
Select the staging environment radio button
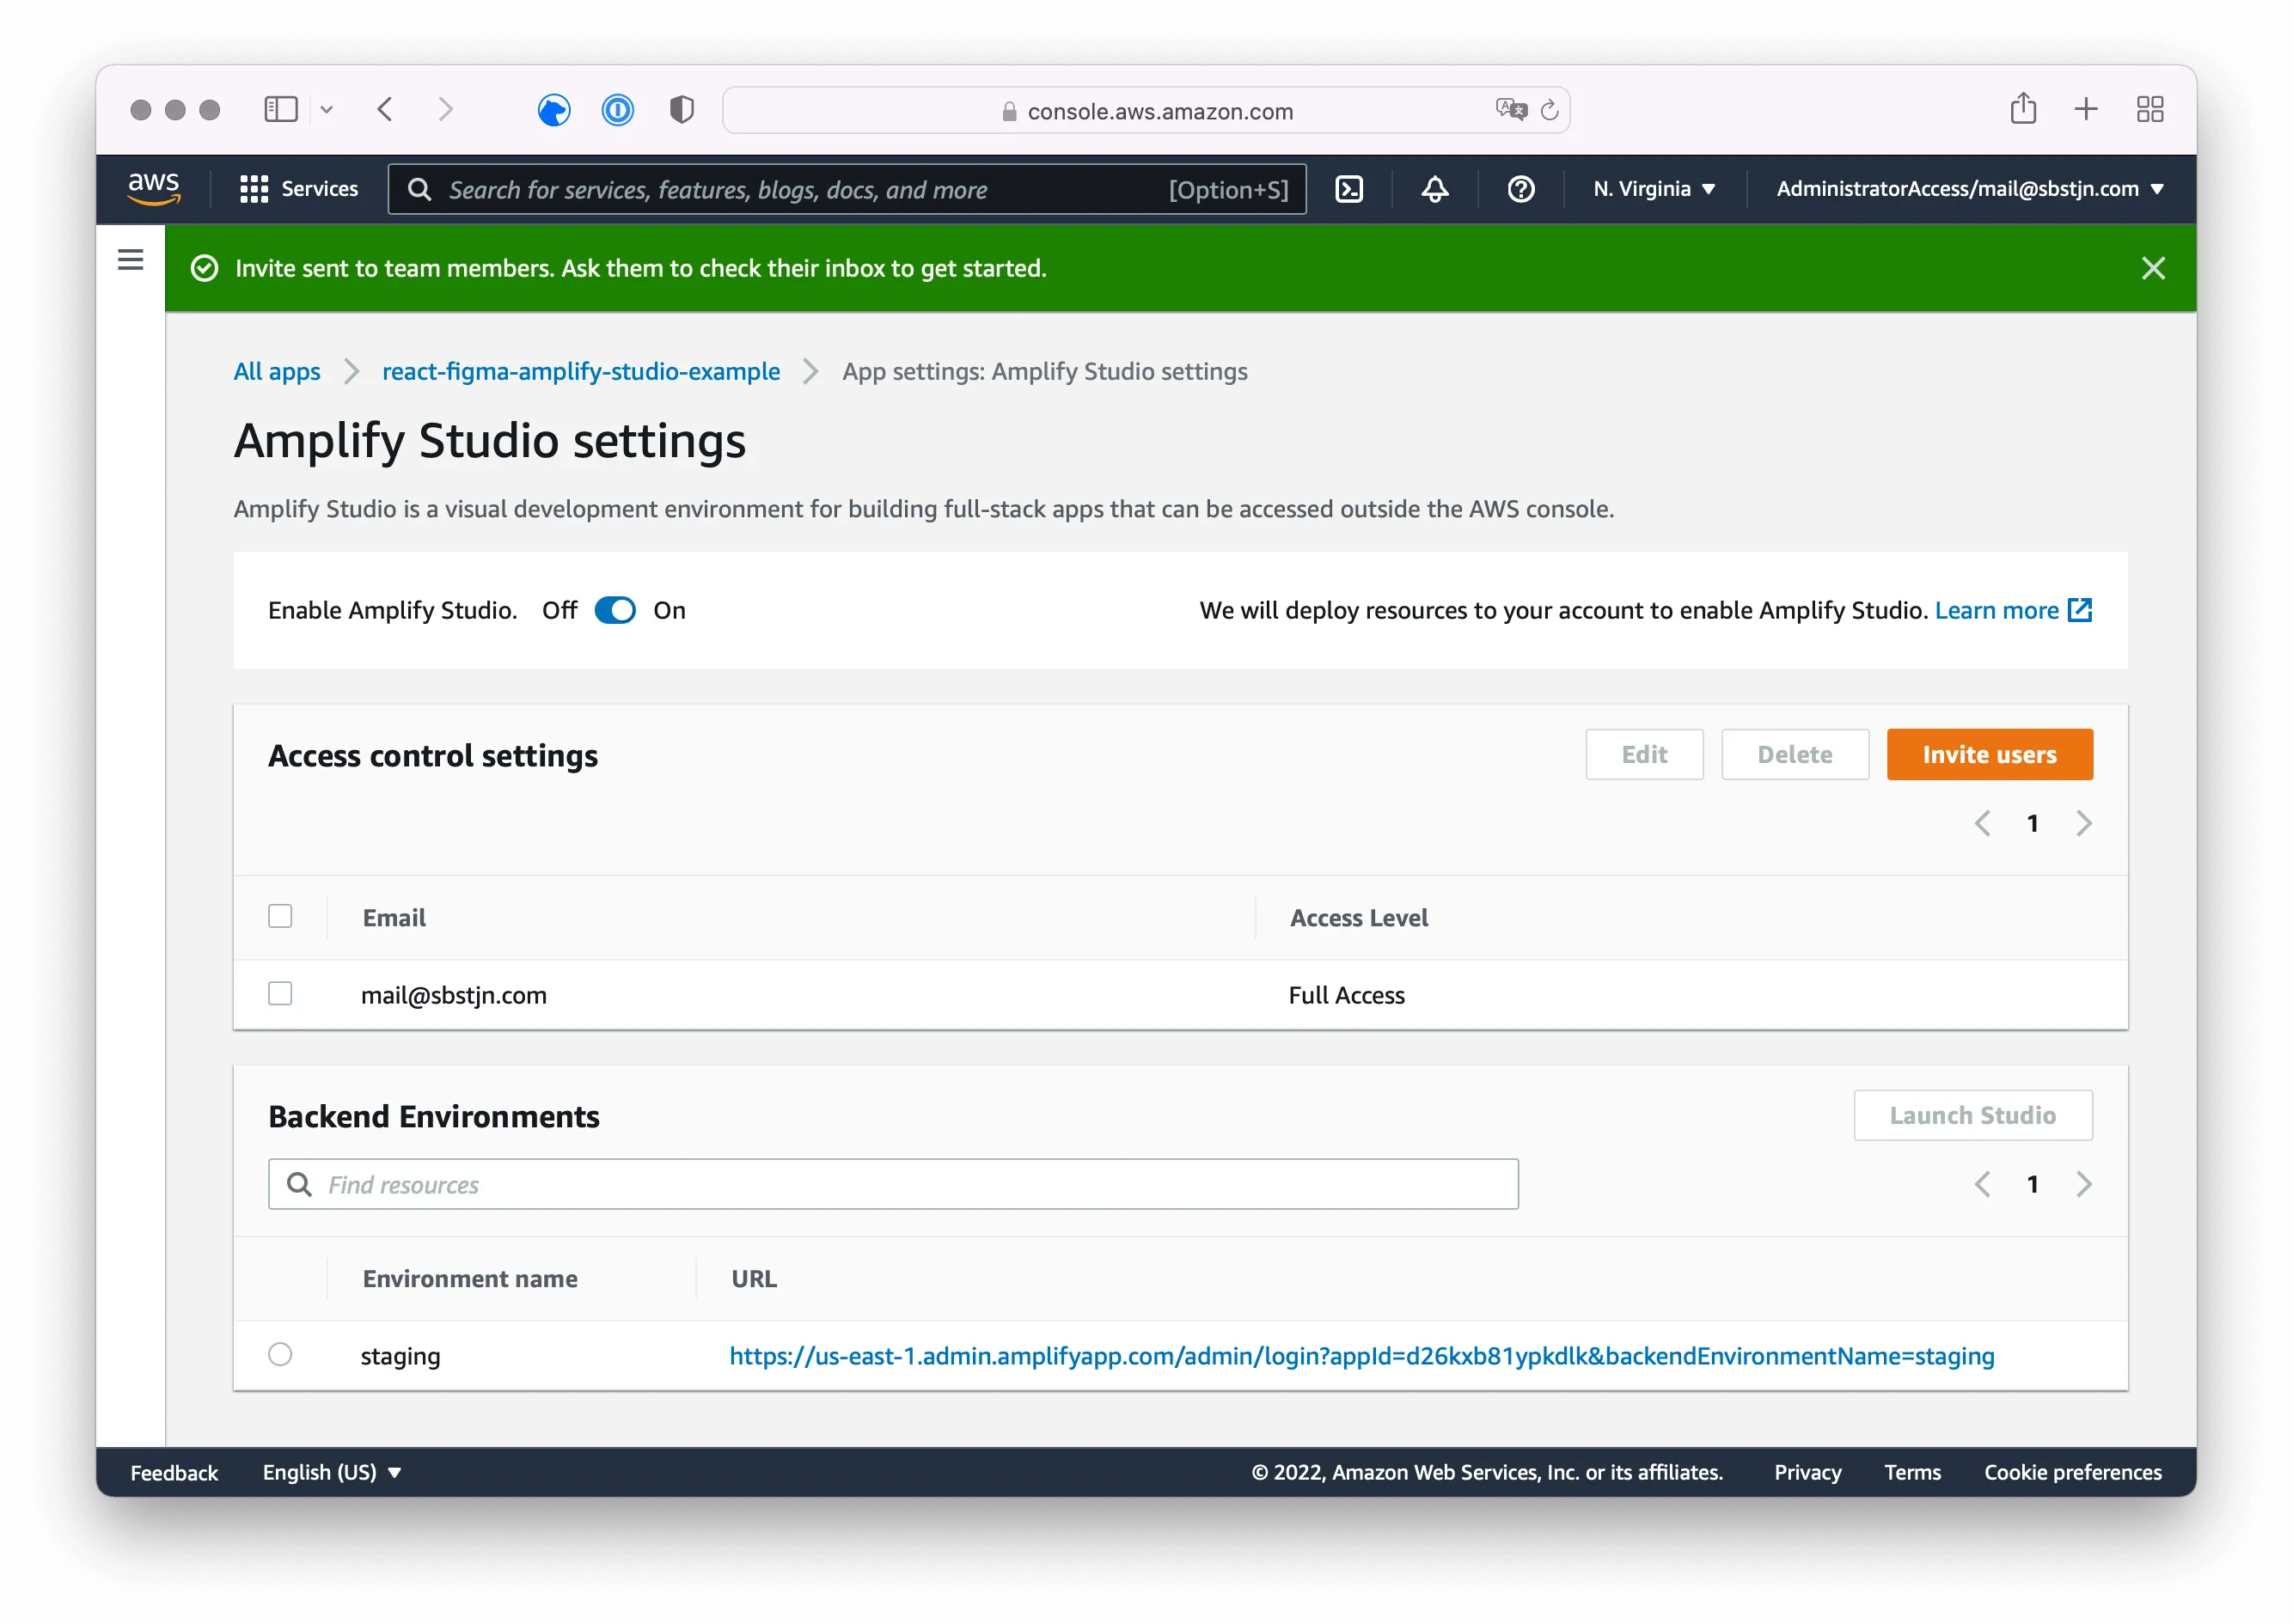tap(281, 1355)
